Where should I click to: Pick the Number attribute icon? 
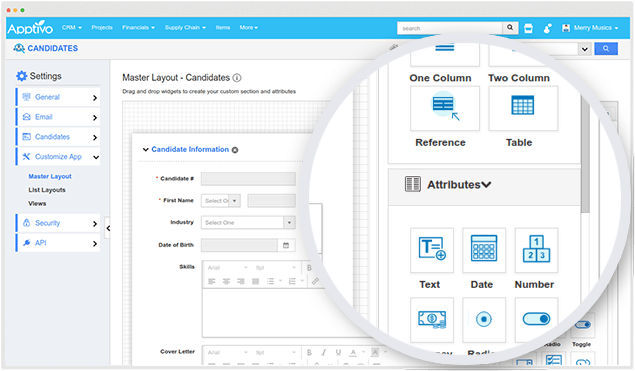point(536,250)
